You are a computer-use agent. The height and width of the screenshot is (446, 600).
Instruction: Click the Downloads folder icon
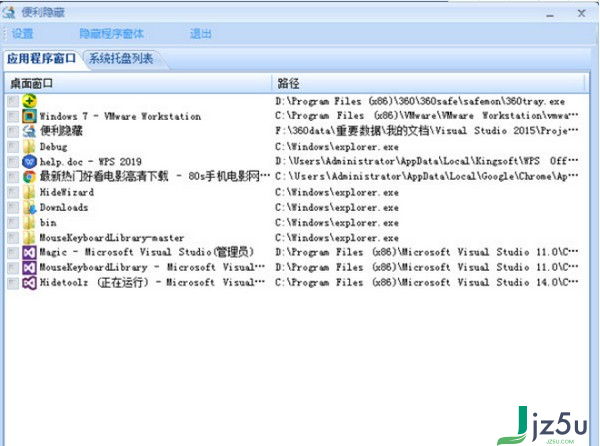29,207
